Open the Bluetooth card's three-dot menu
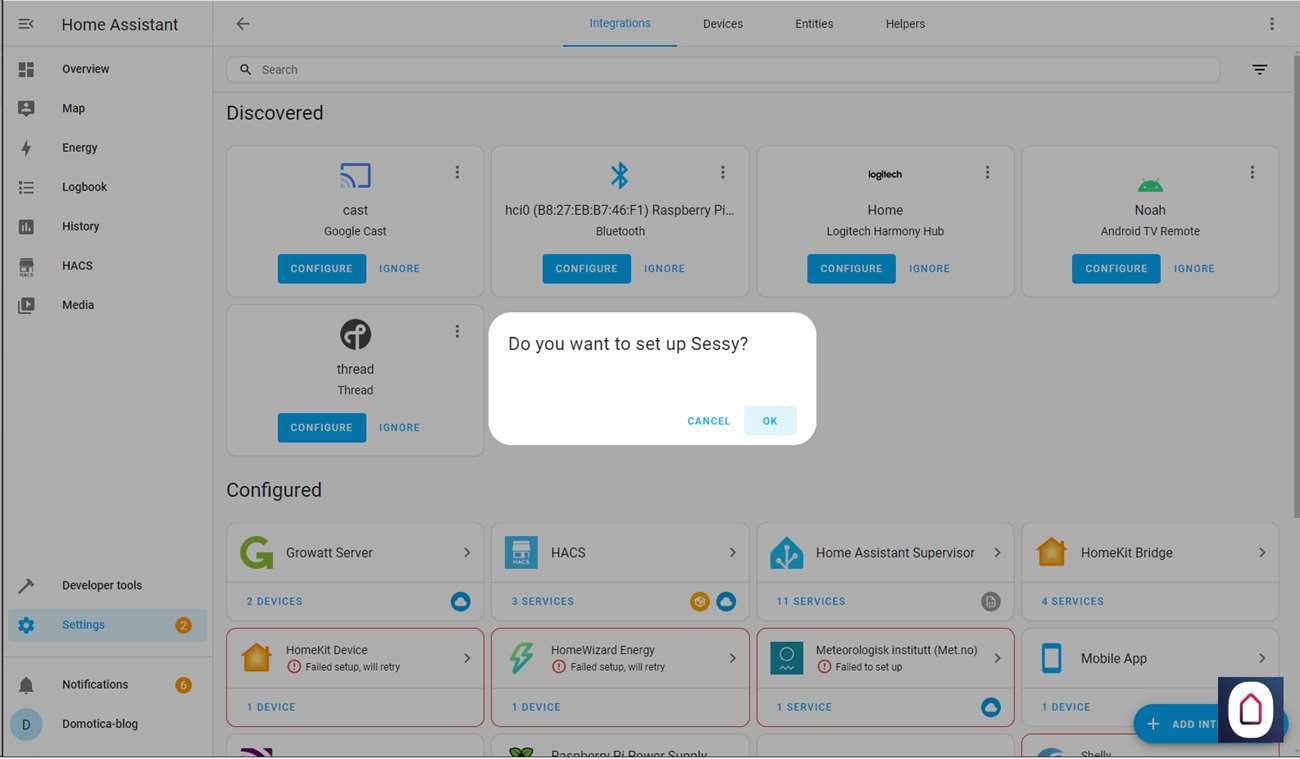The height and width of the screenshot is (759, 1300). (722, 172)
